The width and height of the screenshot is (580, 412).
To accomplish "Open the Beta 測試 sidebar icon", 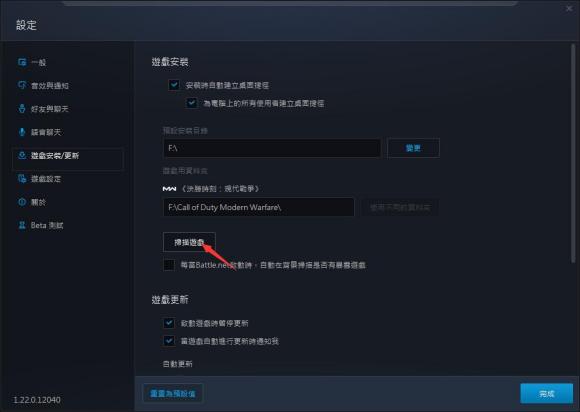I will [22, 225].
